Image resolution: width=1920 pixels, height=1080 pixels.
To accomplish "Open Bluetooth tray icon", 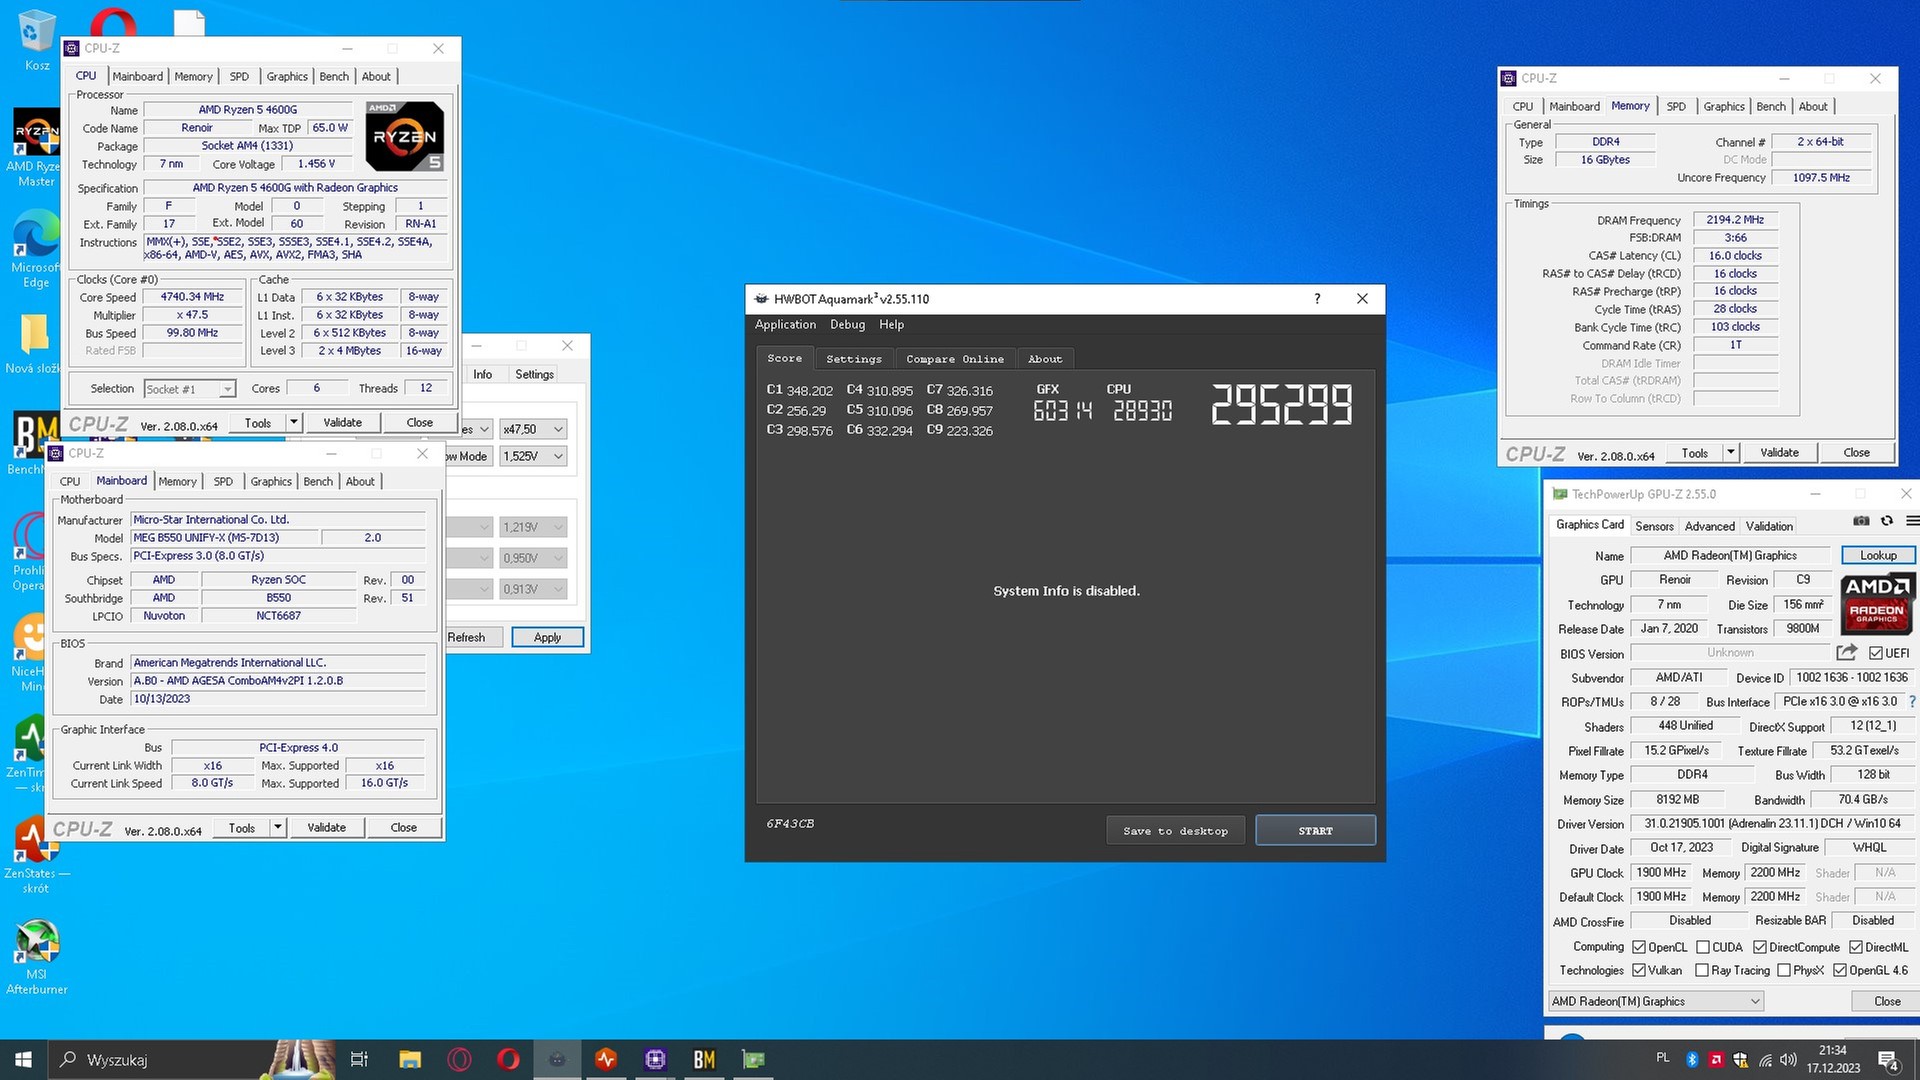I will point(1692,1059).
